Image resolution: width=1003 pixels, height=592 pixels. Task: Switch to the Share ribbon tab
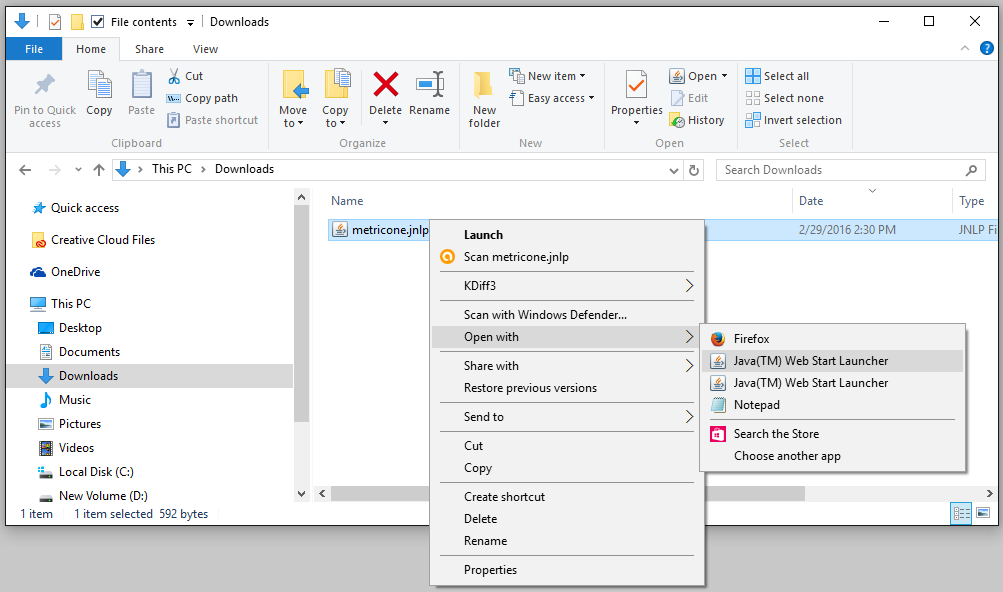tap(149, 49)
